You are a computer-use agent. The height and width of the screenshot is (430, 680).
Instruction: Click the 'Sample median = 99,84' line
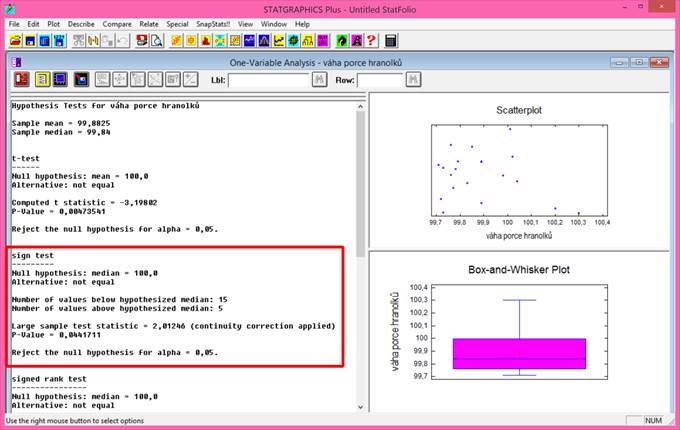tap(61, 132)
